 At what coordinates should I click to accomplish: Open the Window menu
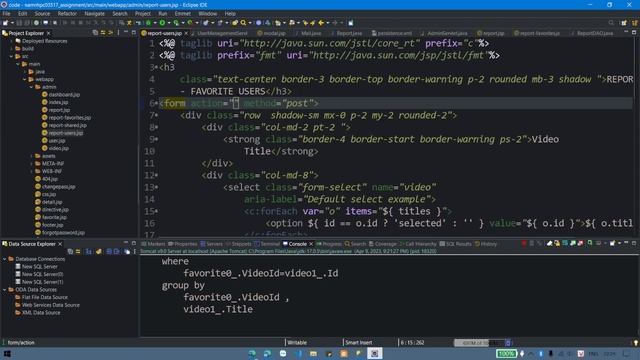[x=207, y=13]
